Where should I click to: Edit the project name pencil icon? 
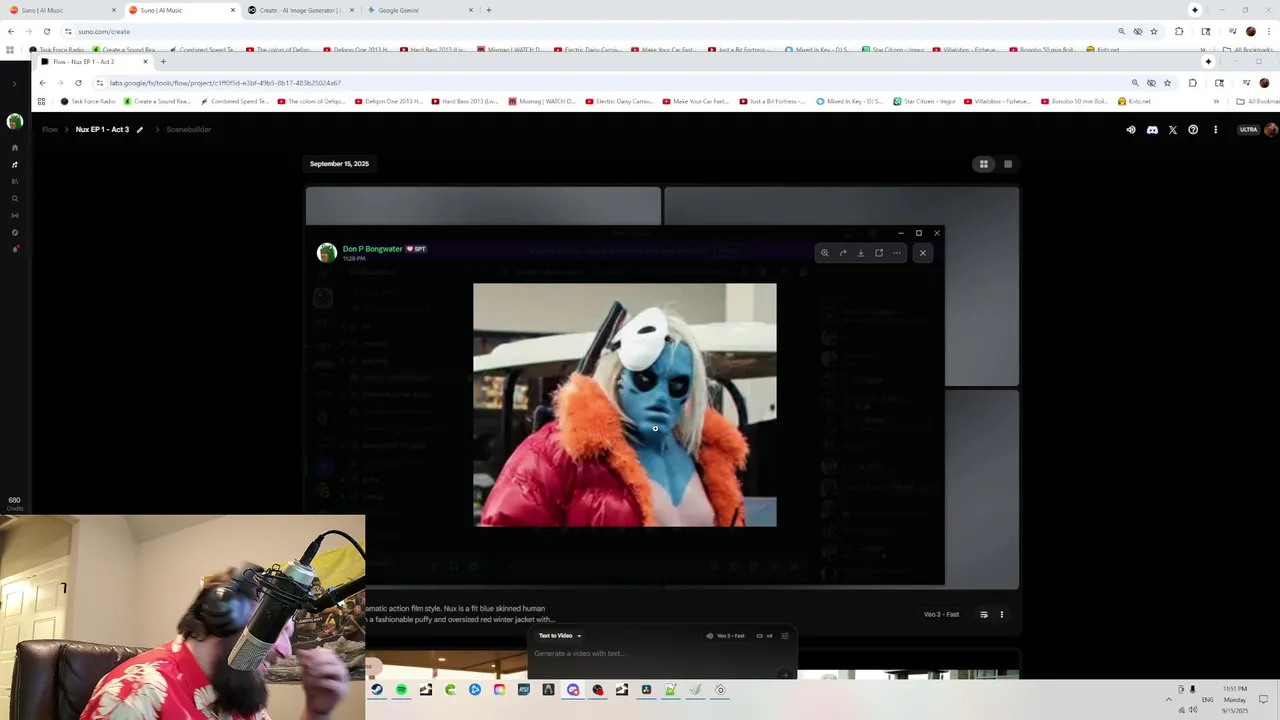[x=140, y=129]
